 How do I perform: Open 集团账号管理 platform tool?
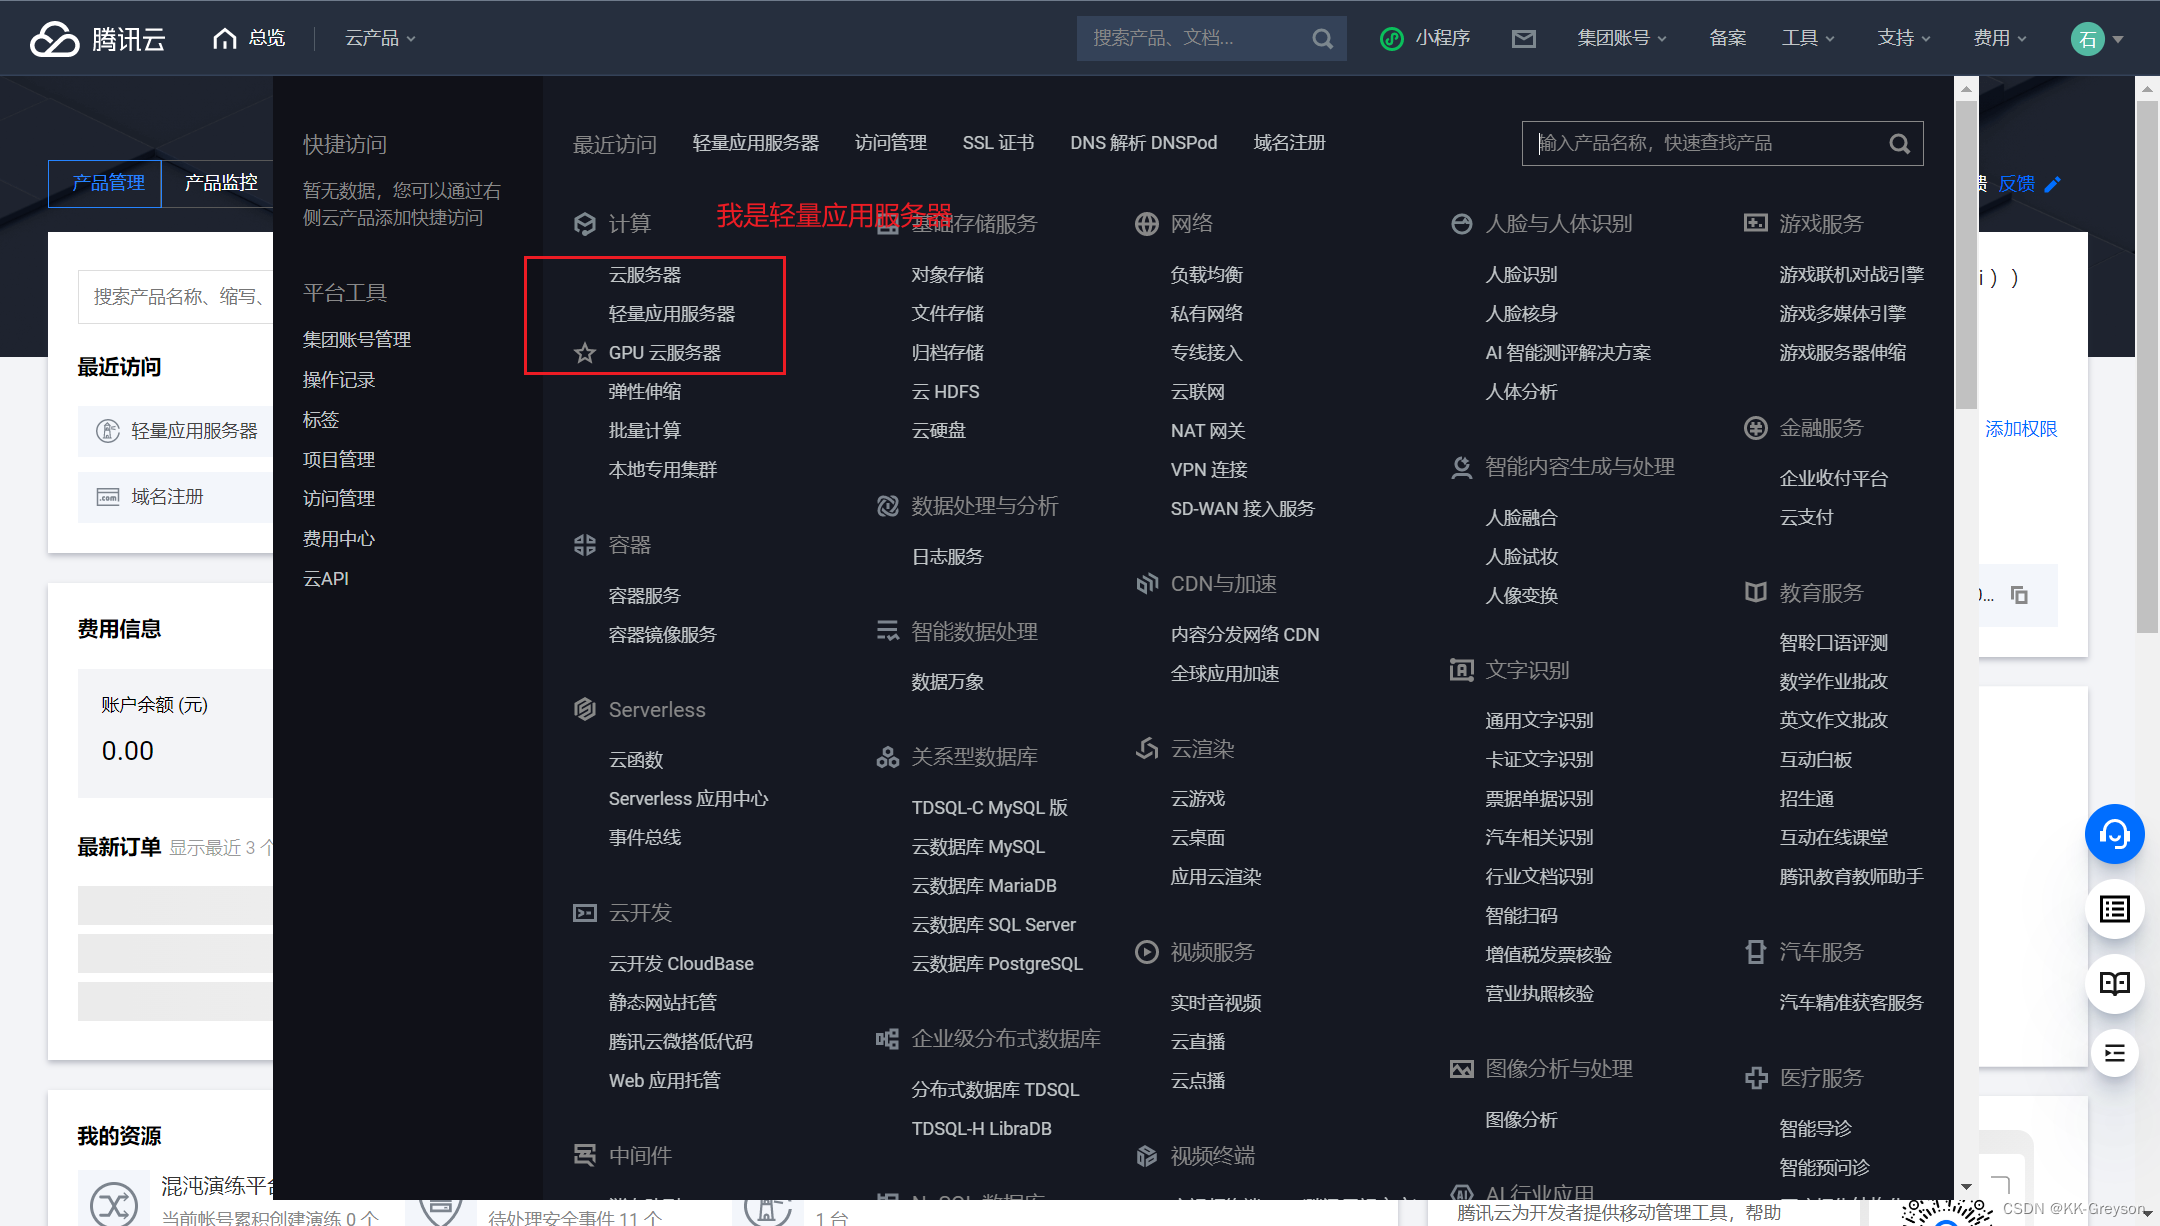tap(357, 339)
